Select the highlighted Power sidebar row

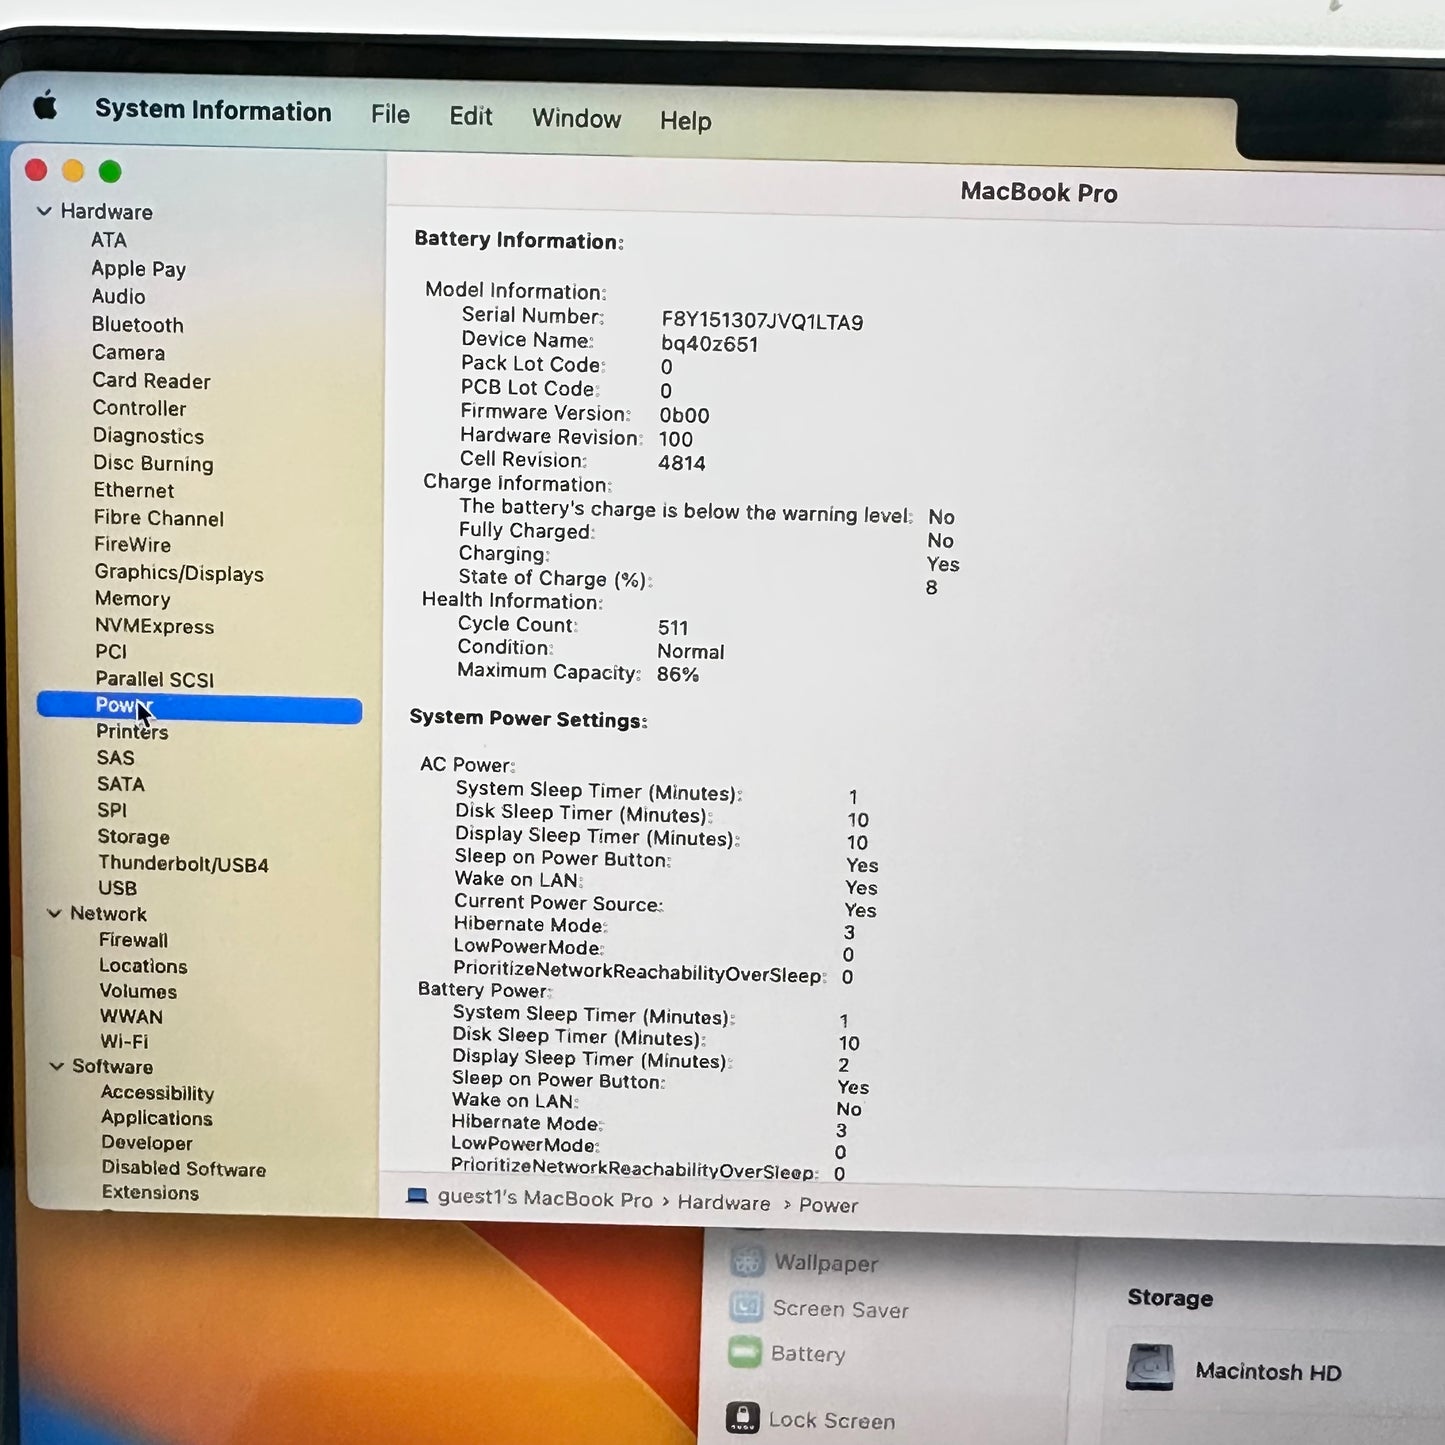(200, 707)
